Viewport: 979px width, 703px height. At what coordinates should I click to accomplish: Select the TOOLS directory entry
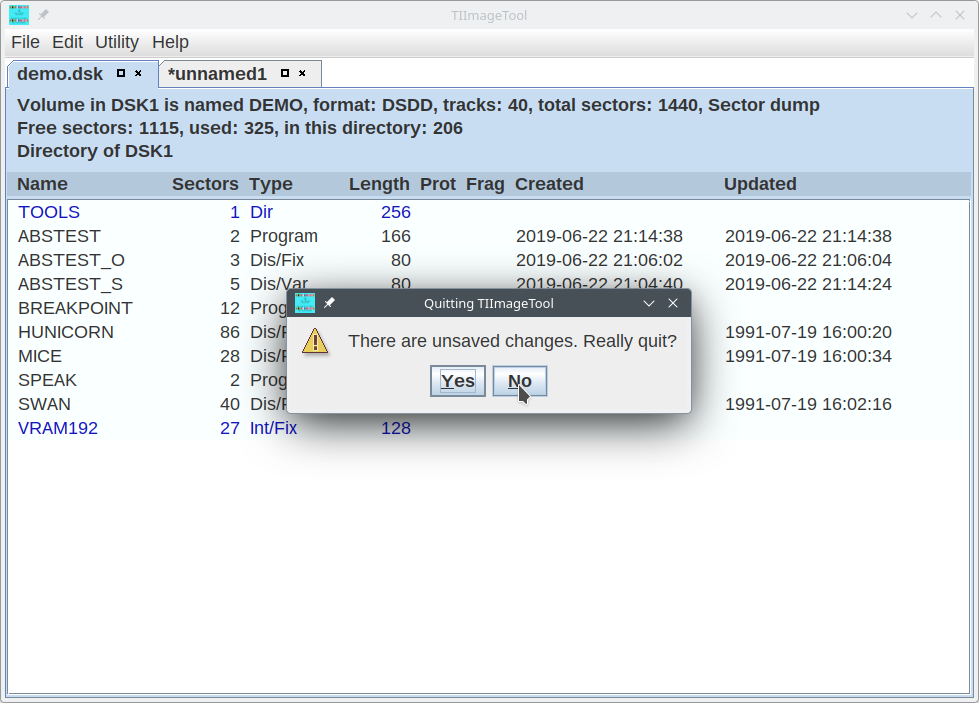(x=49, y=212)
